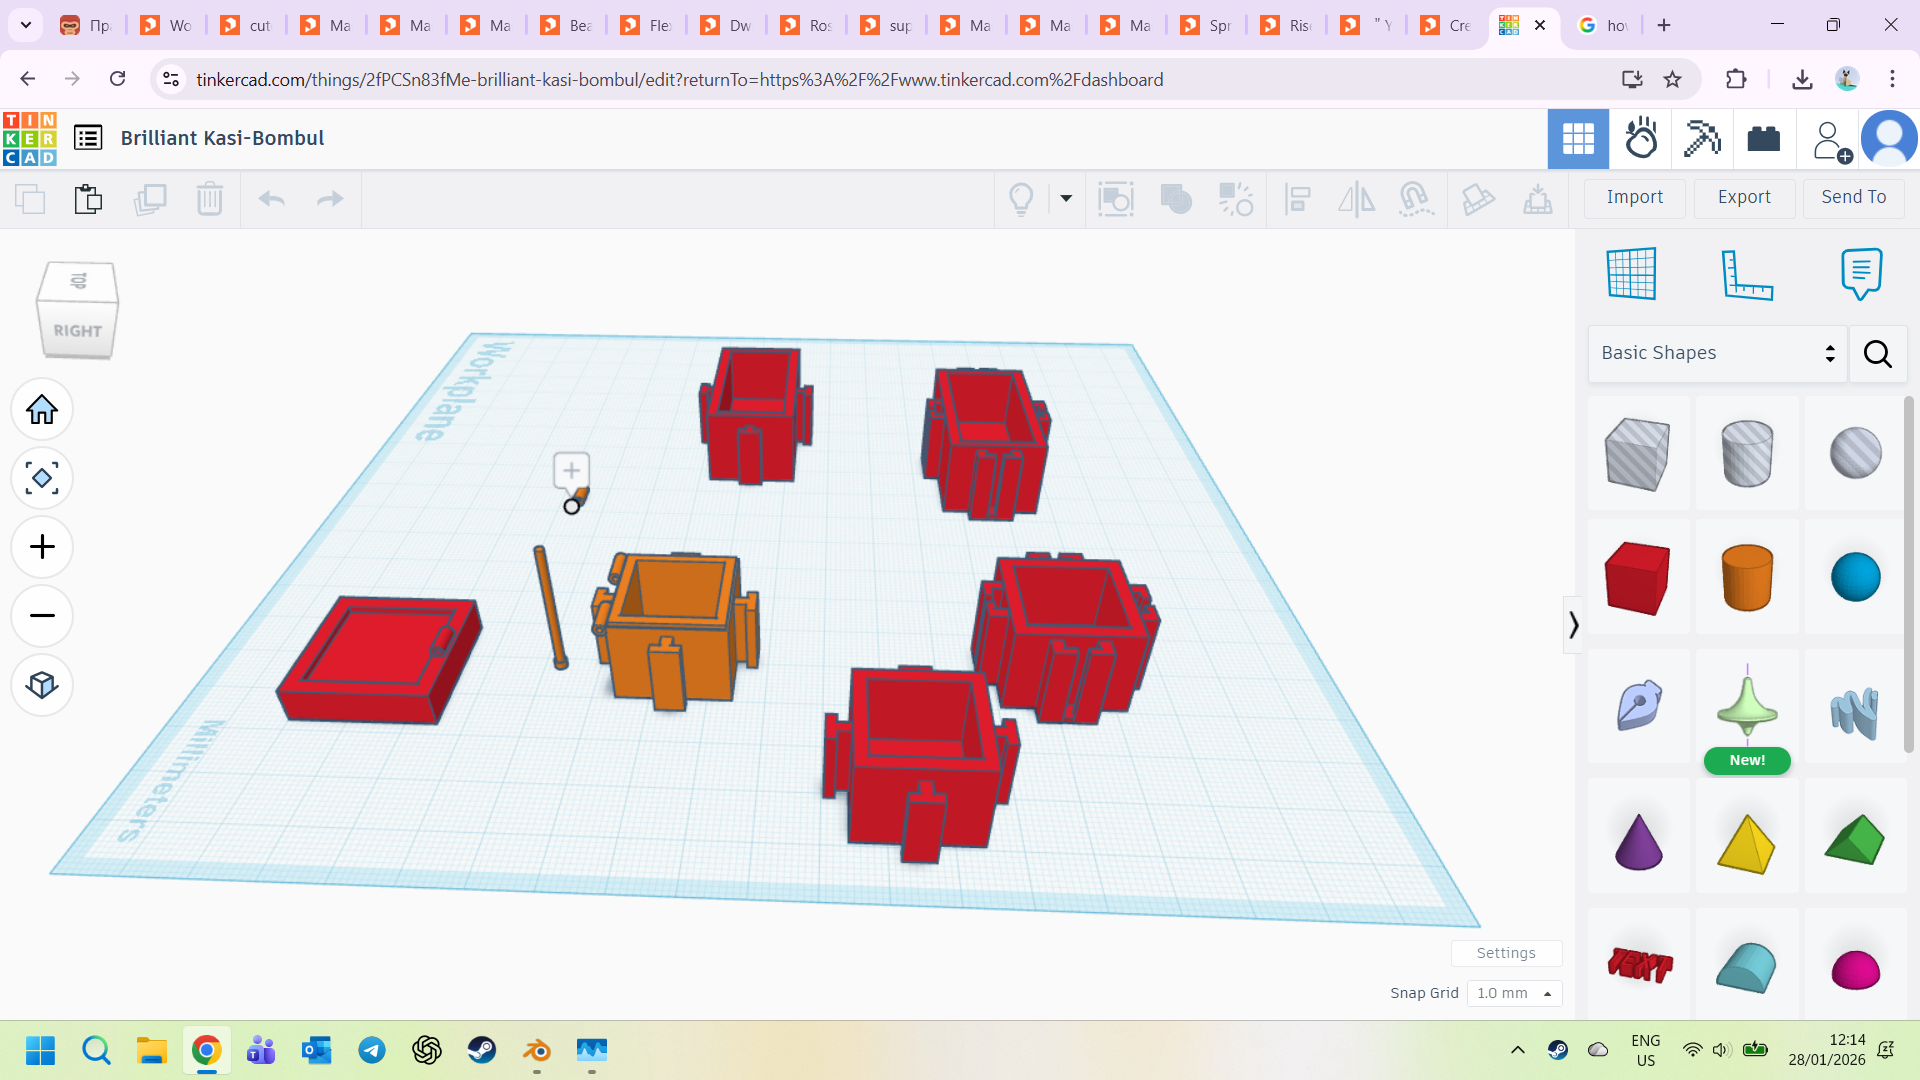The image size is (1920, 1080).
Task: Click the RIGHT face of the view cube
Action: [x=78, y=331]
